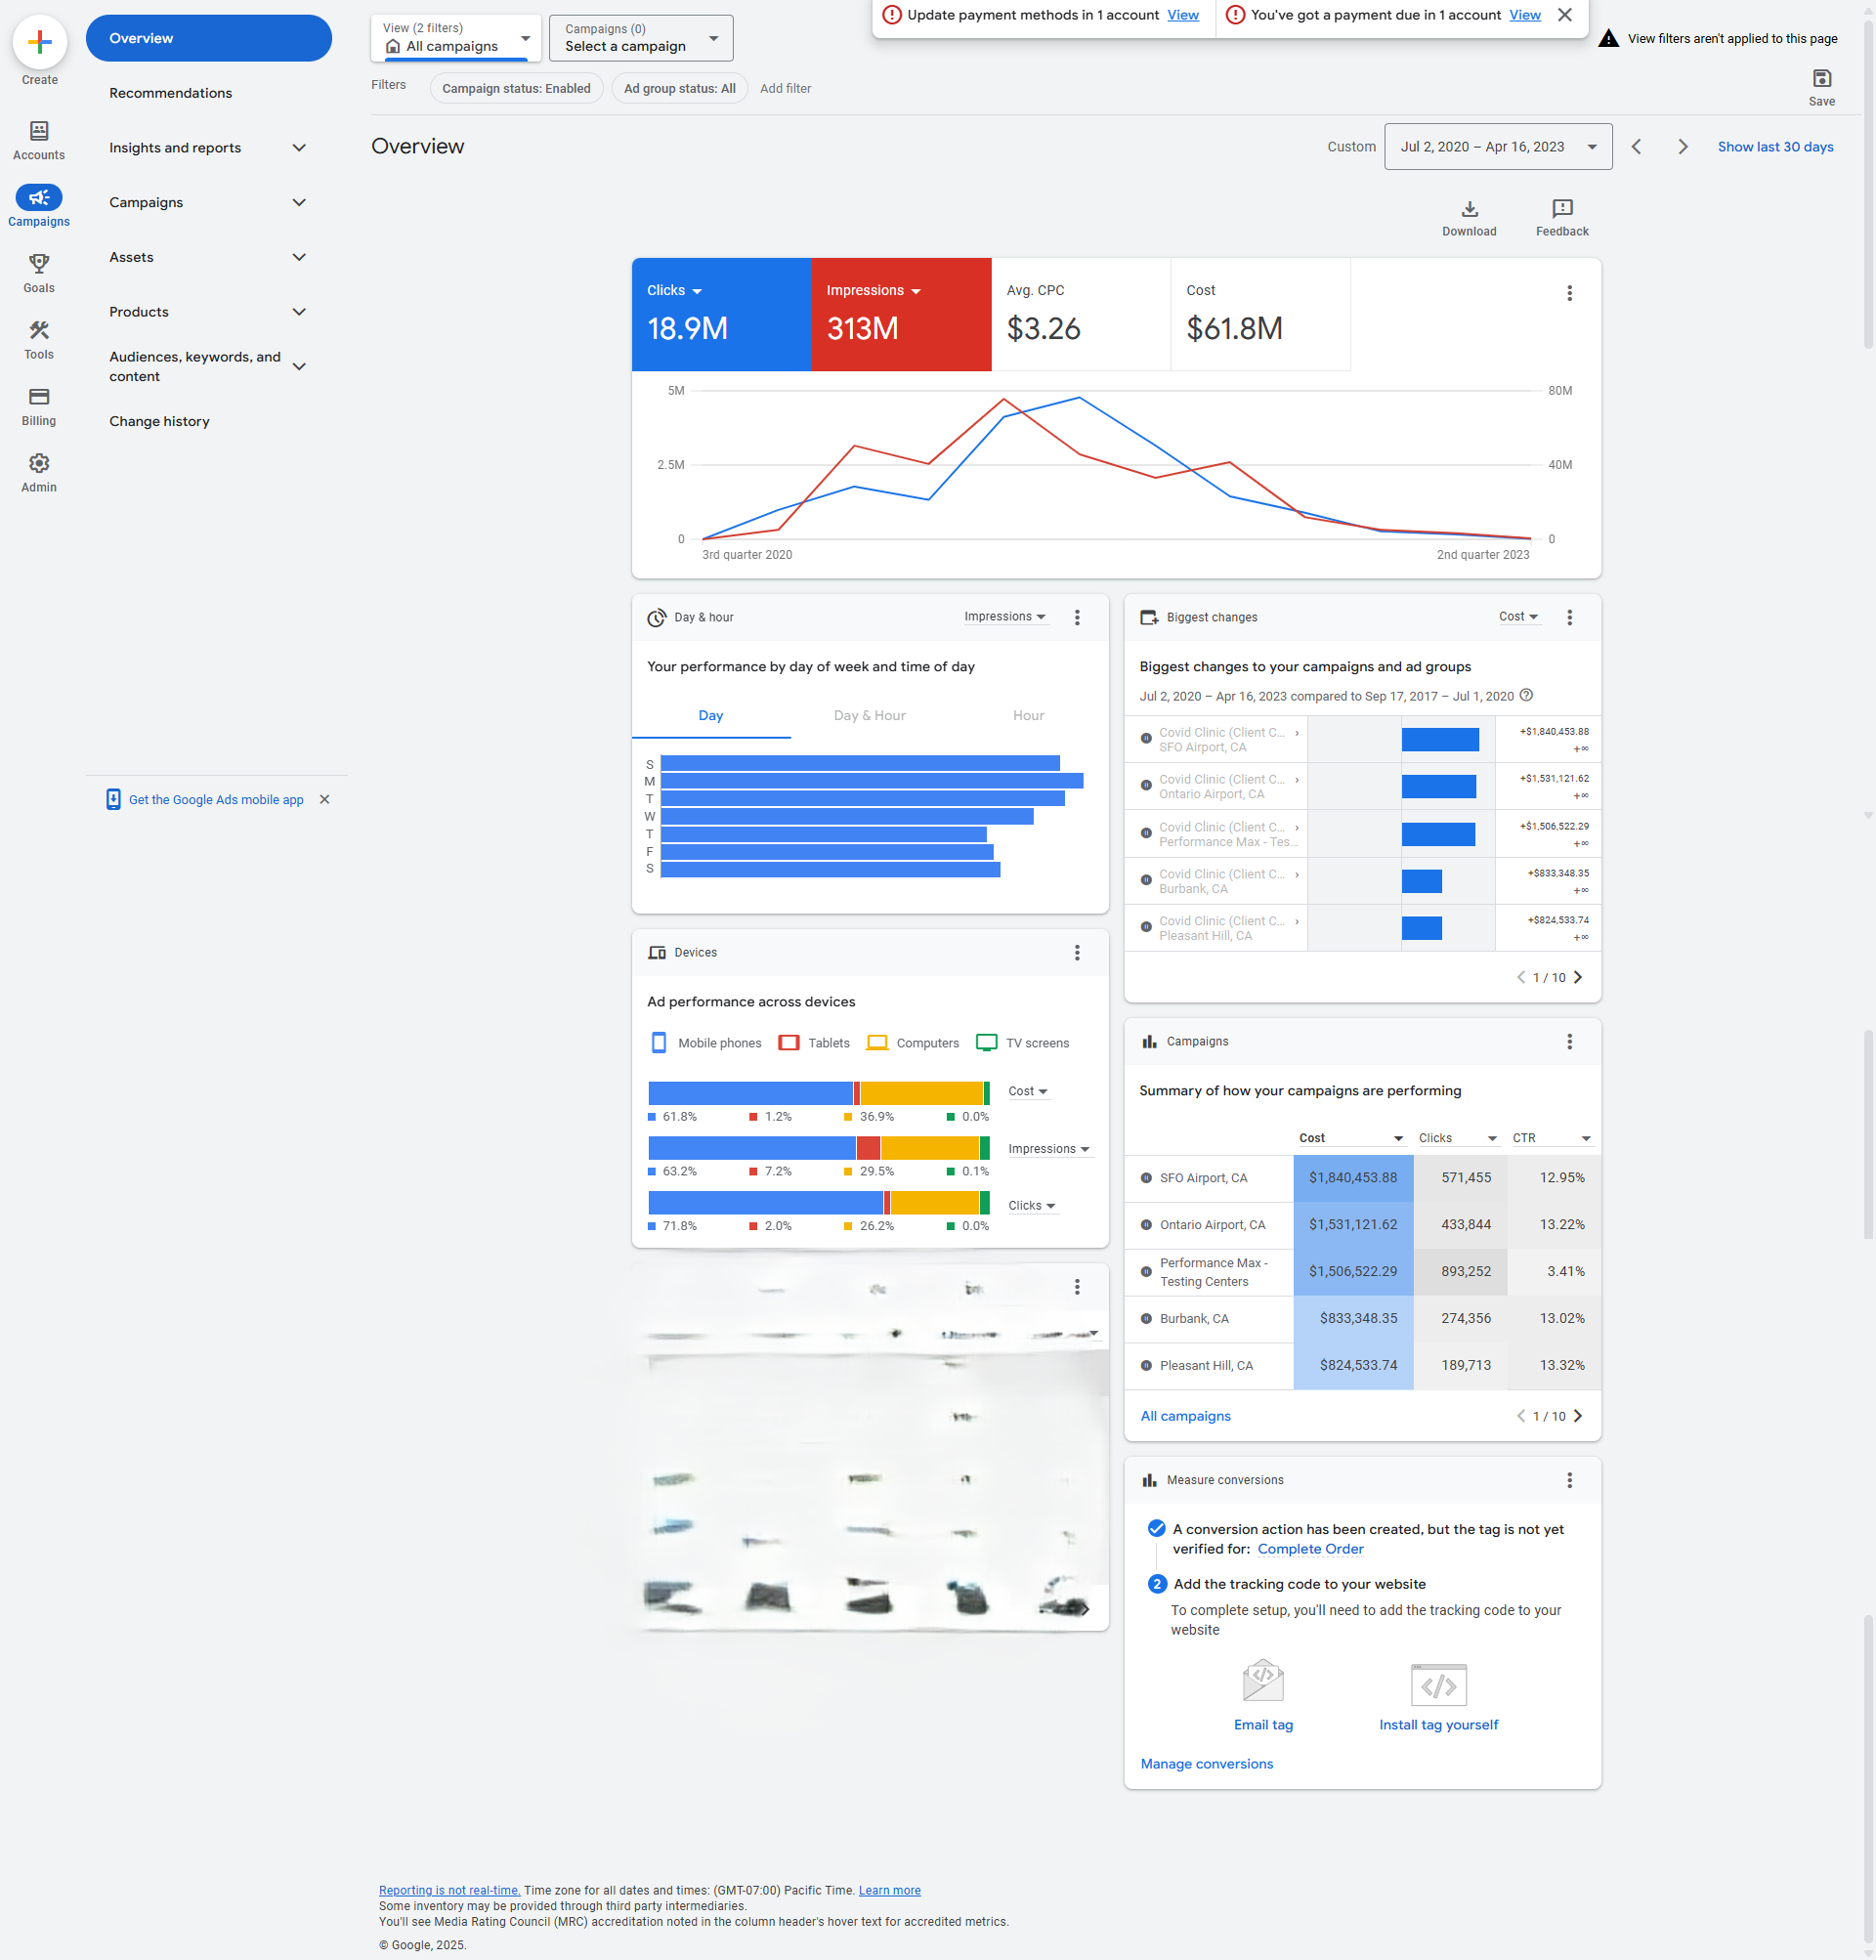This screenshot has width=1876, height=1960.
Task: Toggle the Clicks metric card on the chart
Action: [721, 314]
